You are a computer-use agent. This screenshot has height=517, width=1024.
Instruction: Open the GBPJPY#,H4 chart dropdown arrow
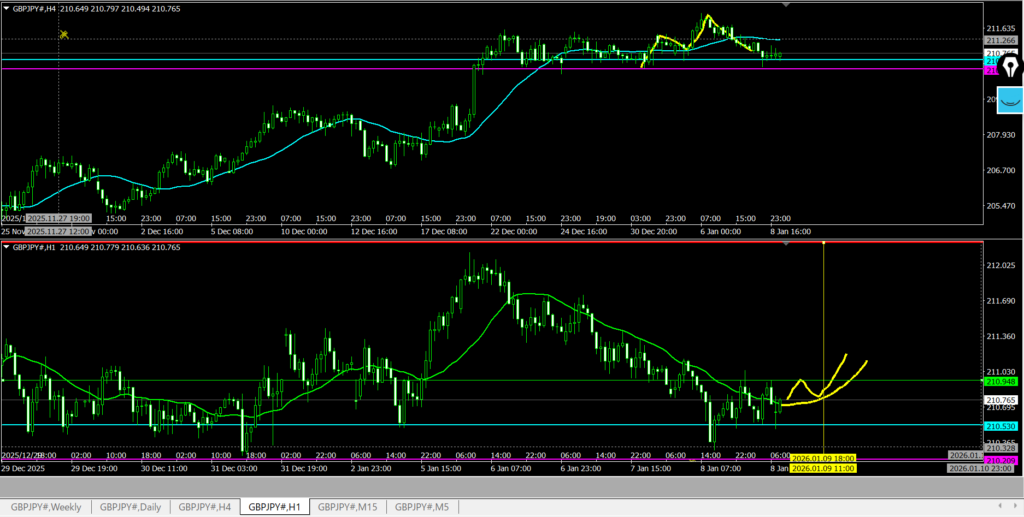tap(6, 9)
